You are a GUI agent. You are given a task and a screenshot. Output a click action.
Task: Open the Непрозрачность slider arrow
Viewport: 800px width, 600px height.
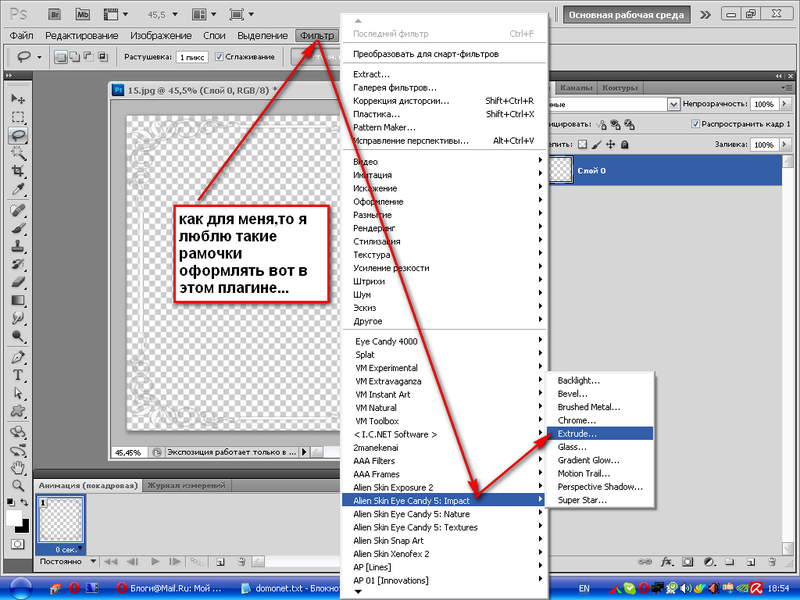(x=785, y=104)
